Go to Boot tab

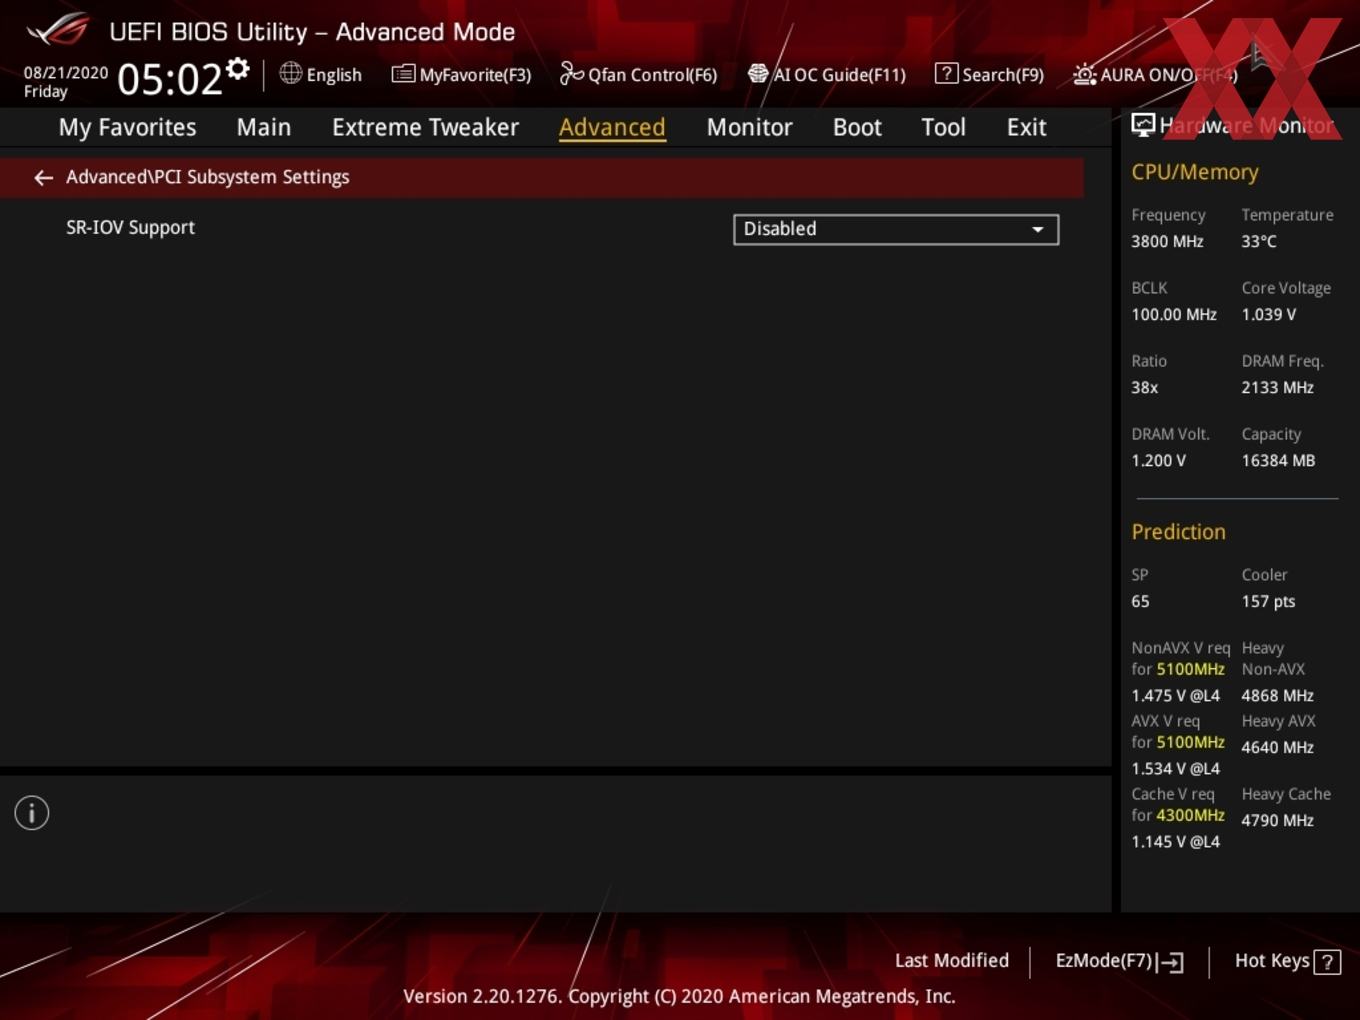(857, 127)
